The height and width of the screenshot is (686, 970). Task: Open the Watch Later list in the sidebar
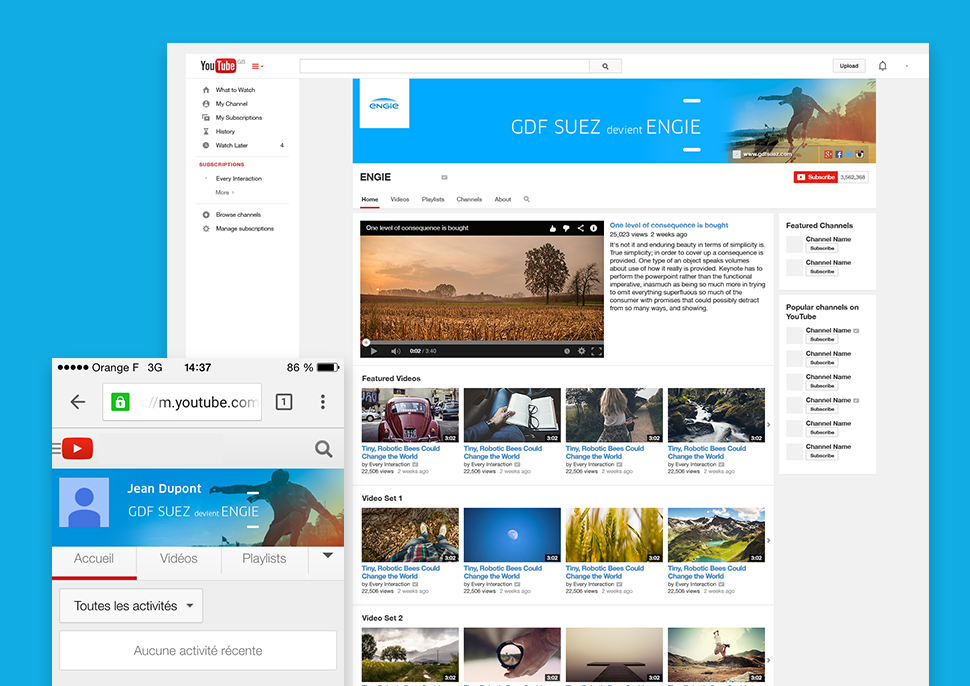point(231,145)
